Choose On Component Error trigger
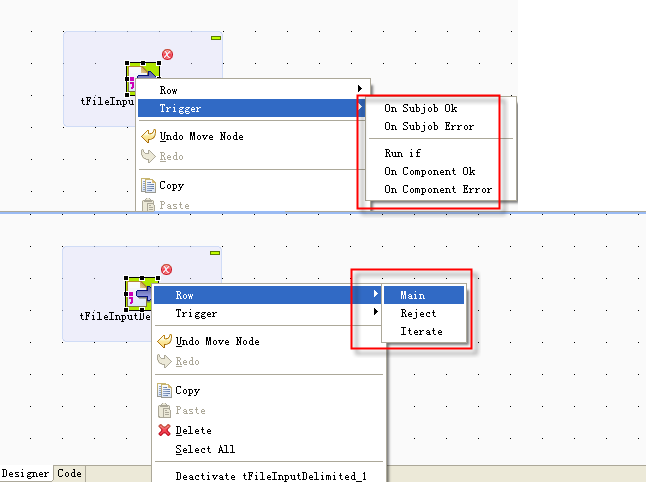Screen dimensions: 650x482 click(438, 189)
